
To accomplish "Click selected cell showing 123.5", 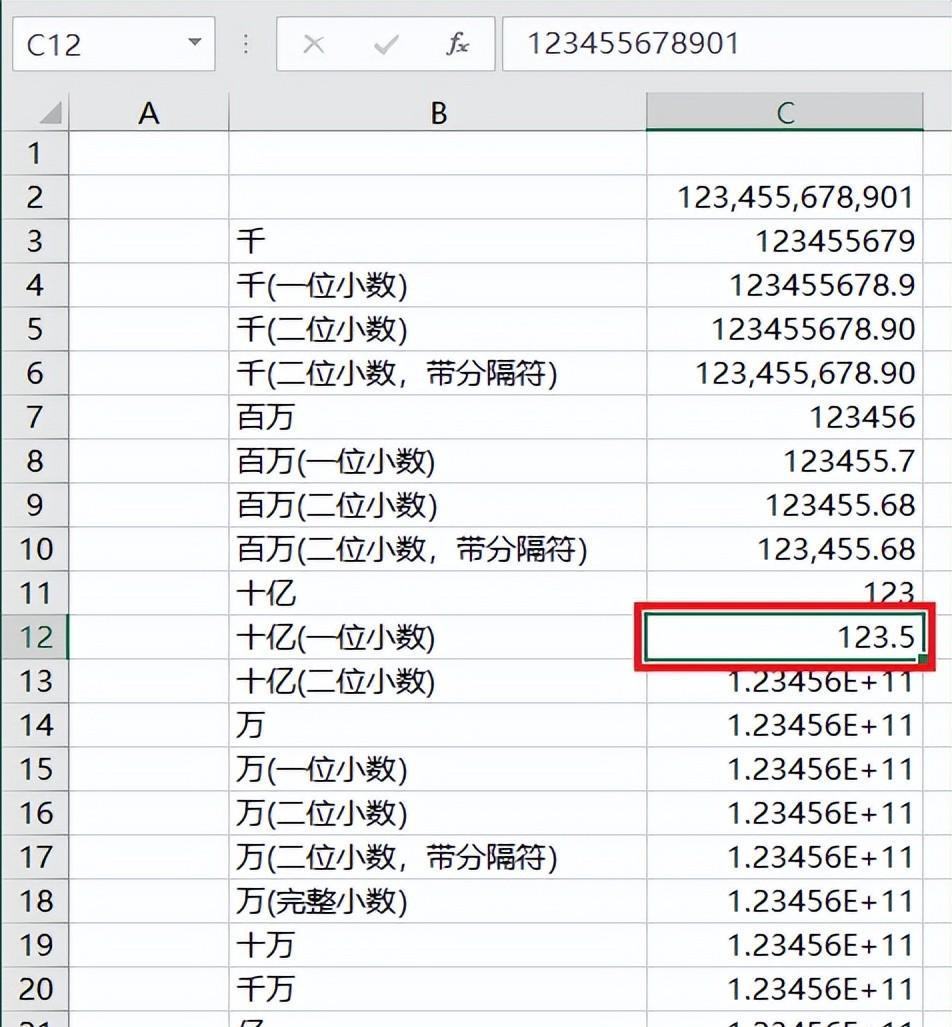I will [x=785, y=637].
